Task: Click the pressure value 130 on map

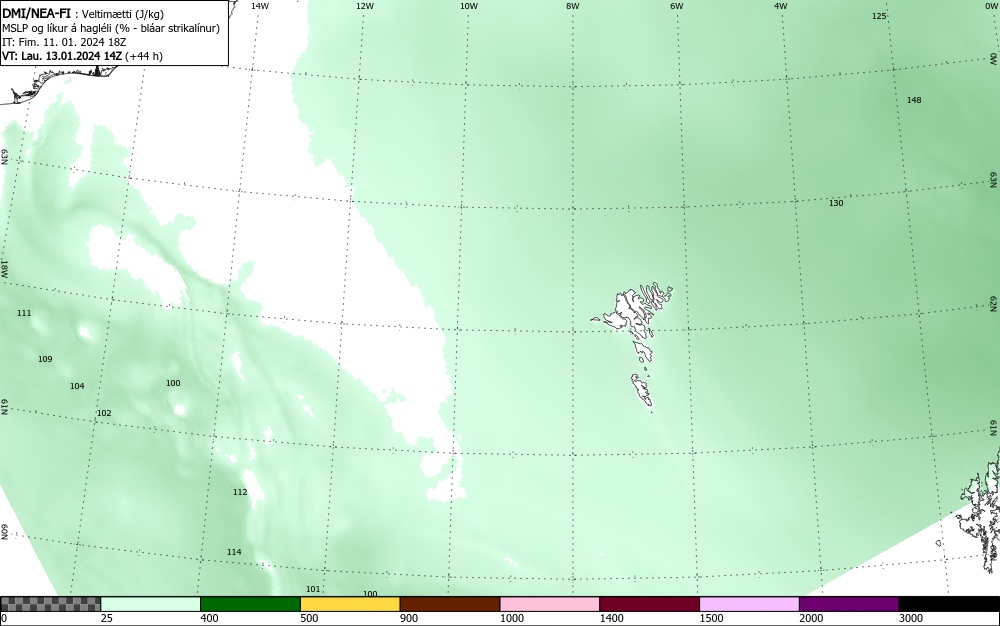Action: (835, 203)
